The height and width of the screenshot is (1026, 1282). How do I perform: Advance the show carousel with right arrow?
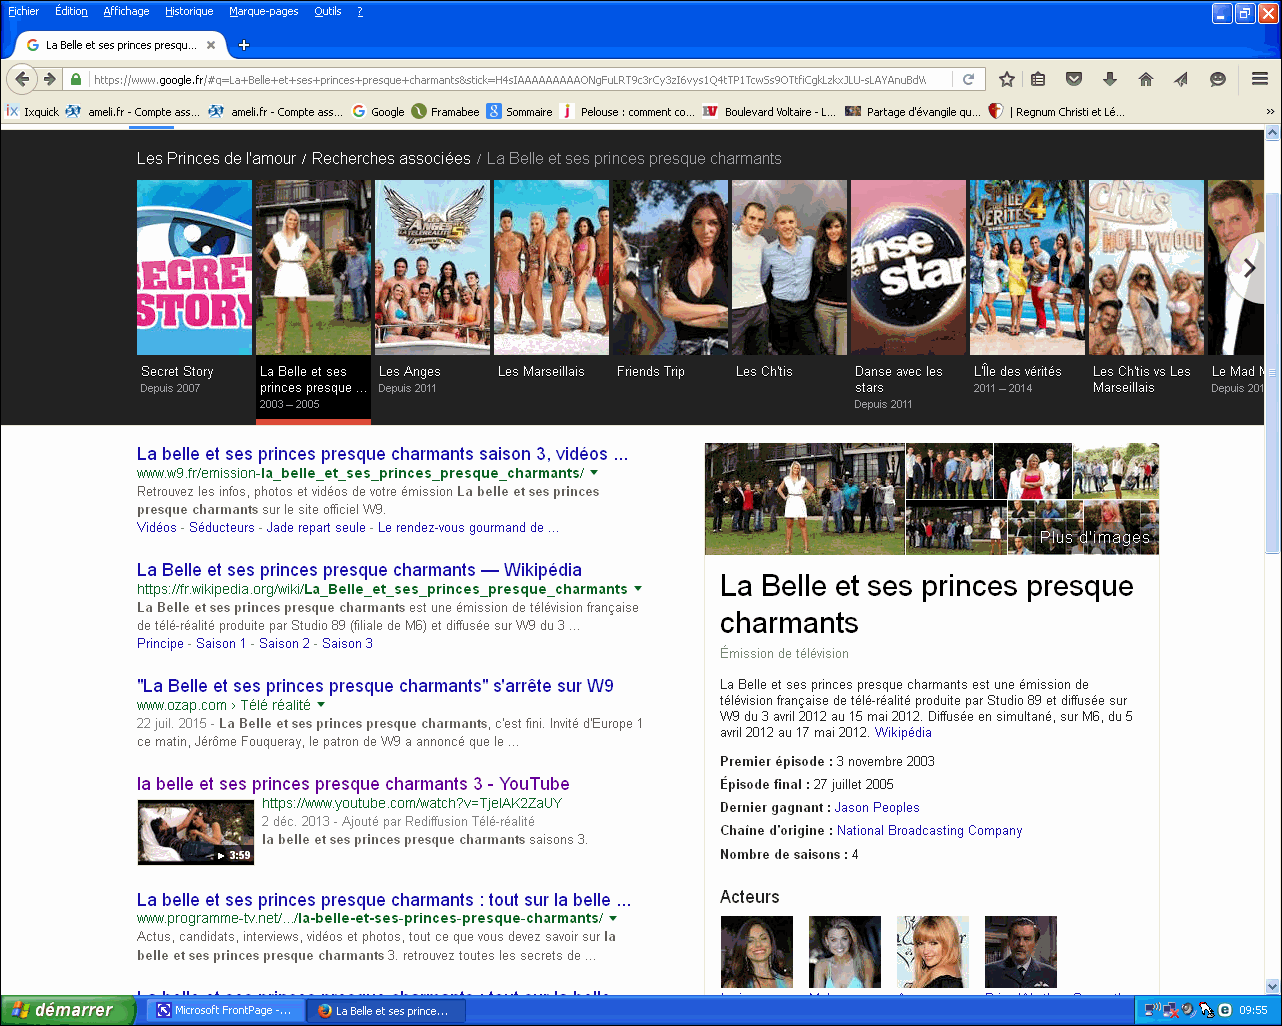[1249, 268]
